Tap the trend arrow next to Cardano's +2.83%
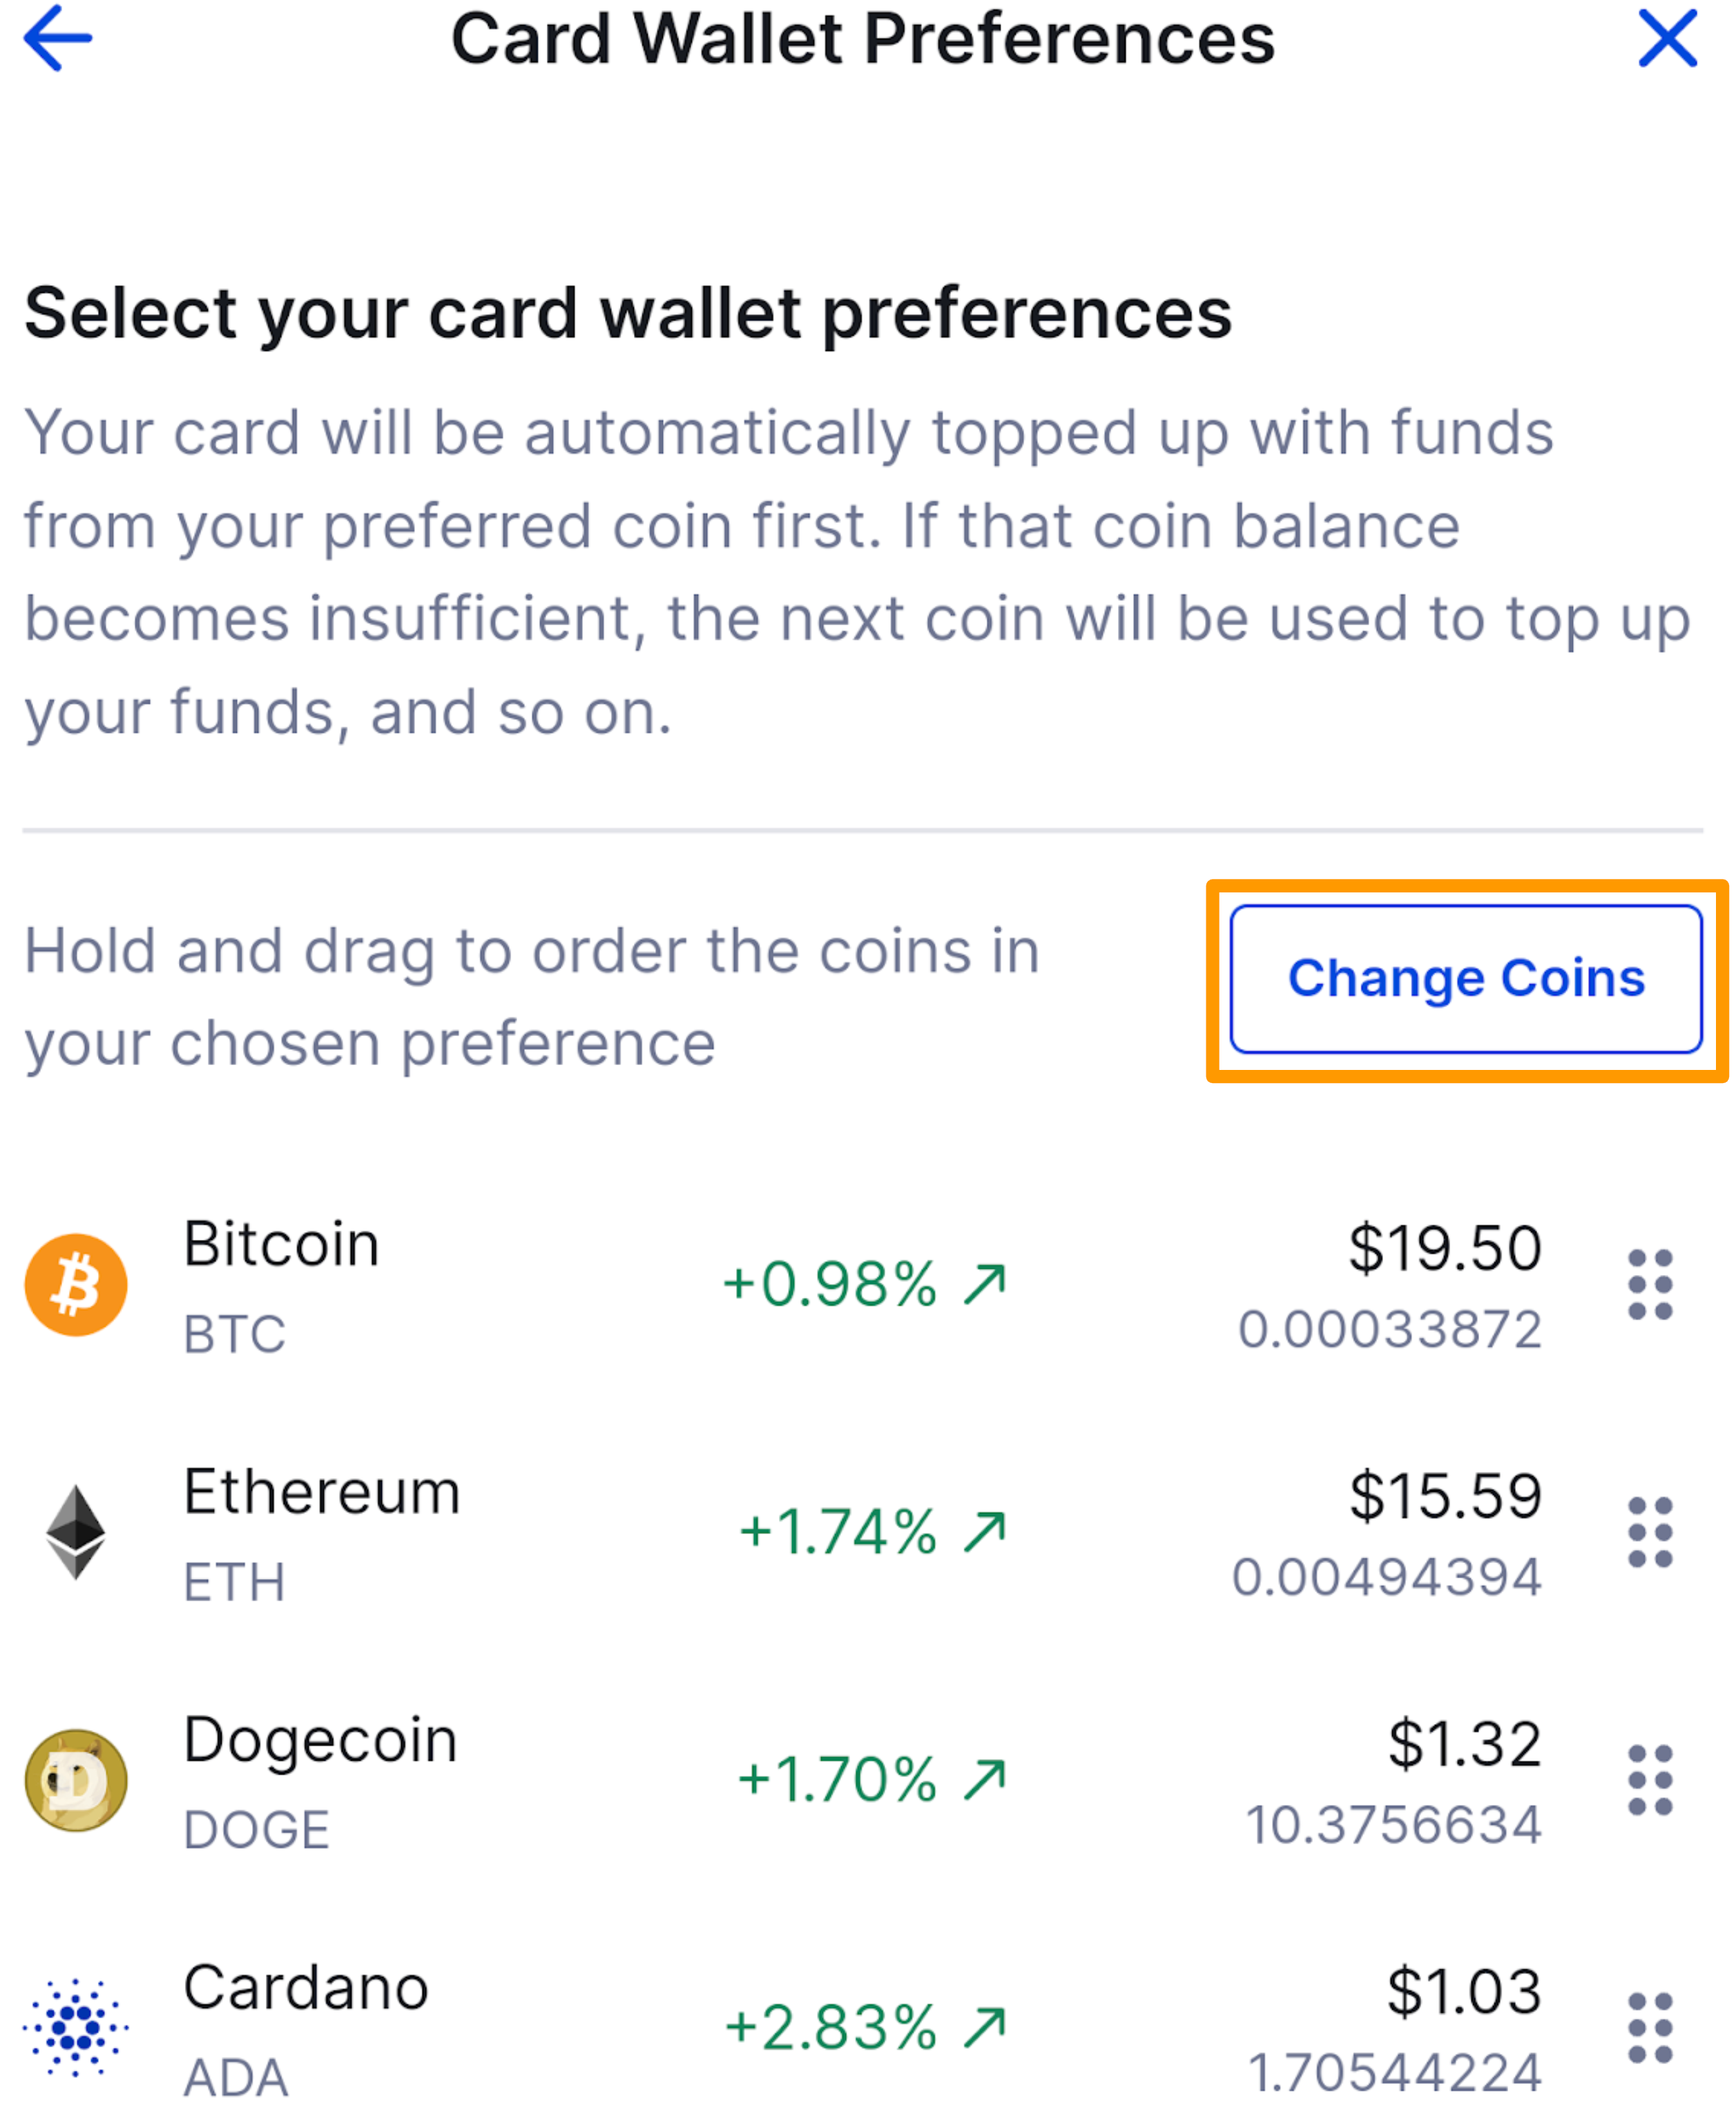Image resolution: width=1736 pixels, height=2115 pixels. [x=985, y=2028]
